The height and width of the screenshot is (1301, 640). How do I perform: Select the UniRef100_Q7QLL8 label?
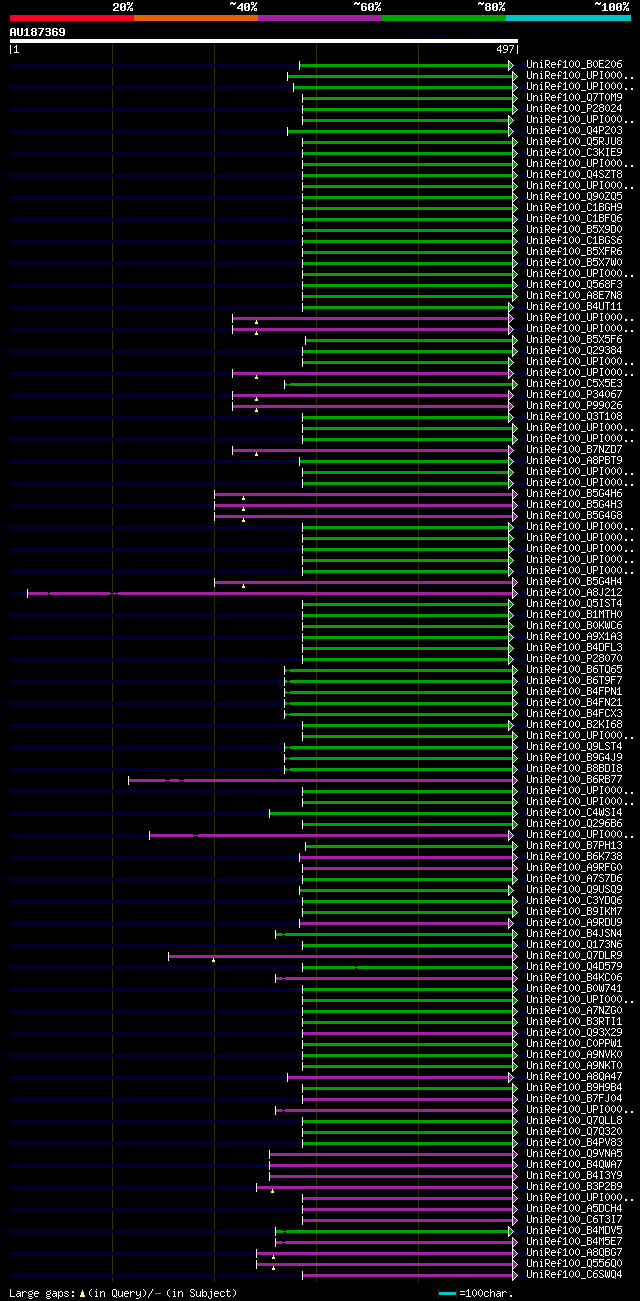575,1121
